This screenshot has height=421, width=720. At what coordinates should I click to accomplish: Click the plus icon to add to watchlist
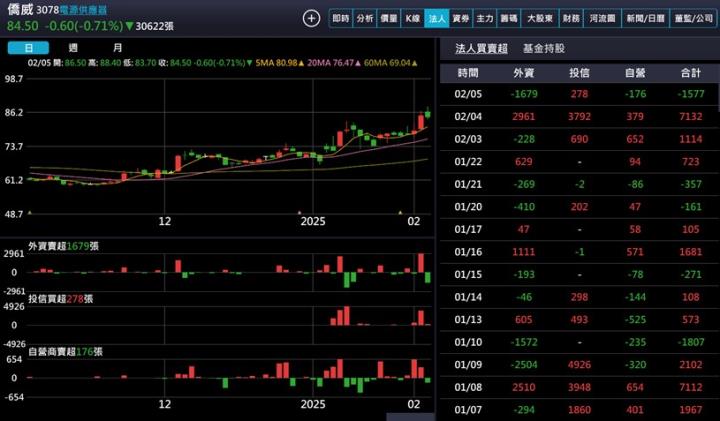(x=311, y=18)
